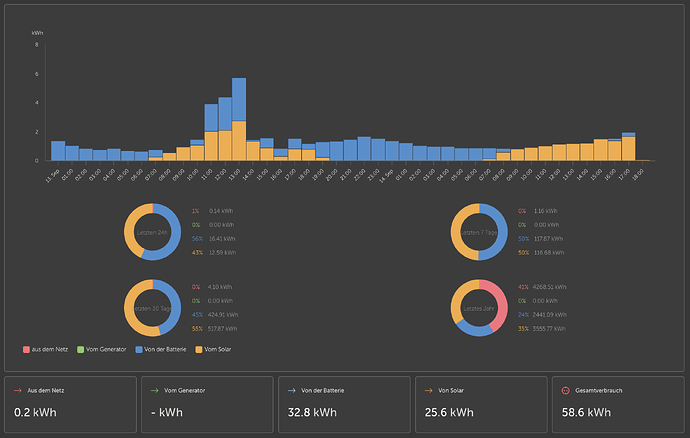Screen dimensions: 690x438
Task: Click the red arrow icon beside Aus dem Netz
Action: (x=18, y=390)
